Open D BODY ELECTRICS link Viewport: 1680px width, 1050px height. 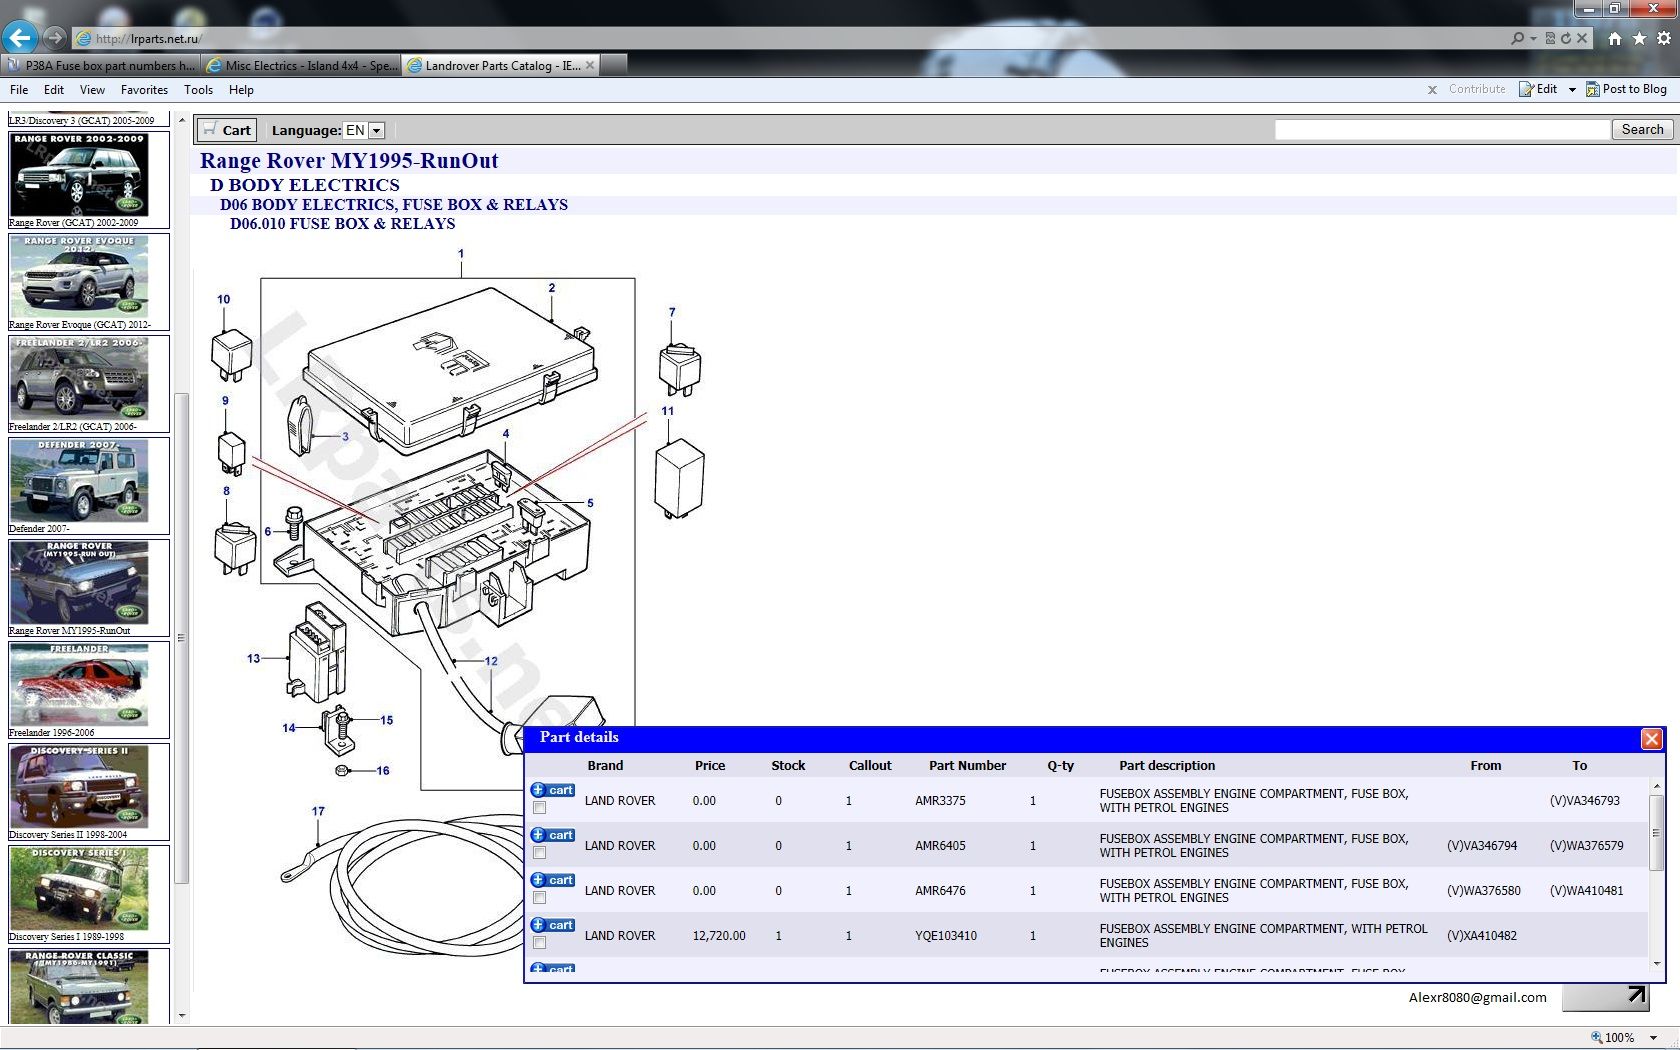click(305, 185)
